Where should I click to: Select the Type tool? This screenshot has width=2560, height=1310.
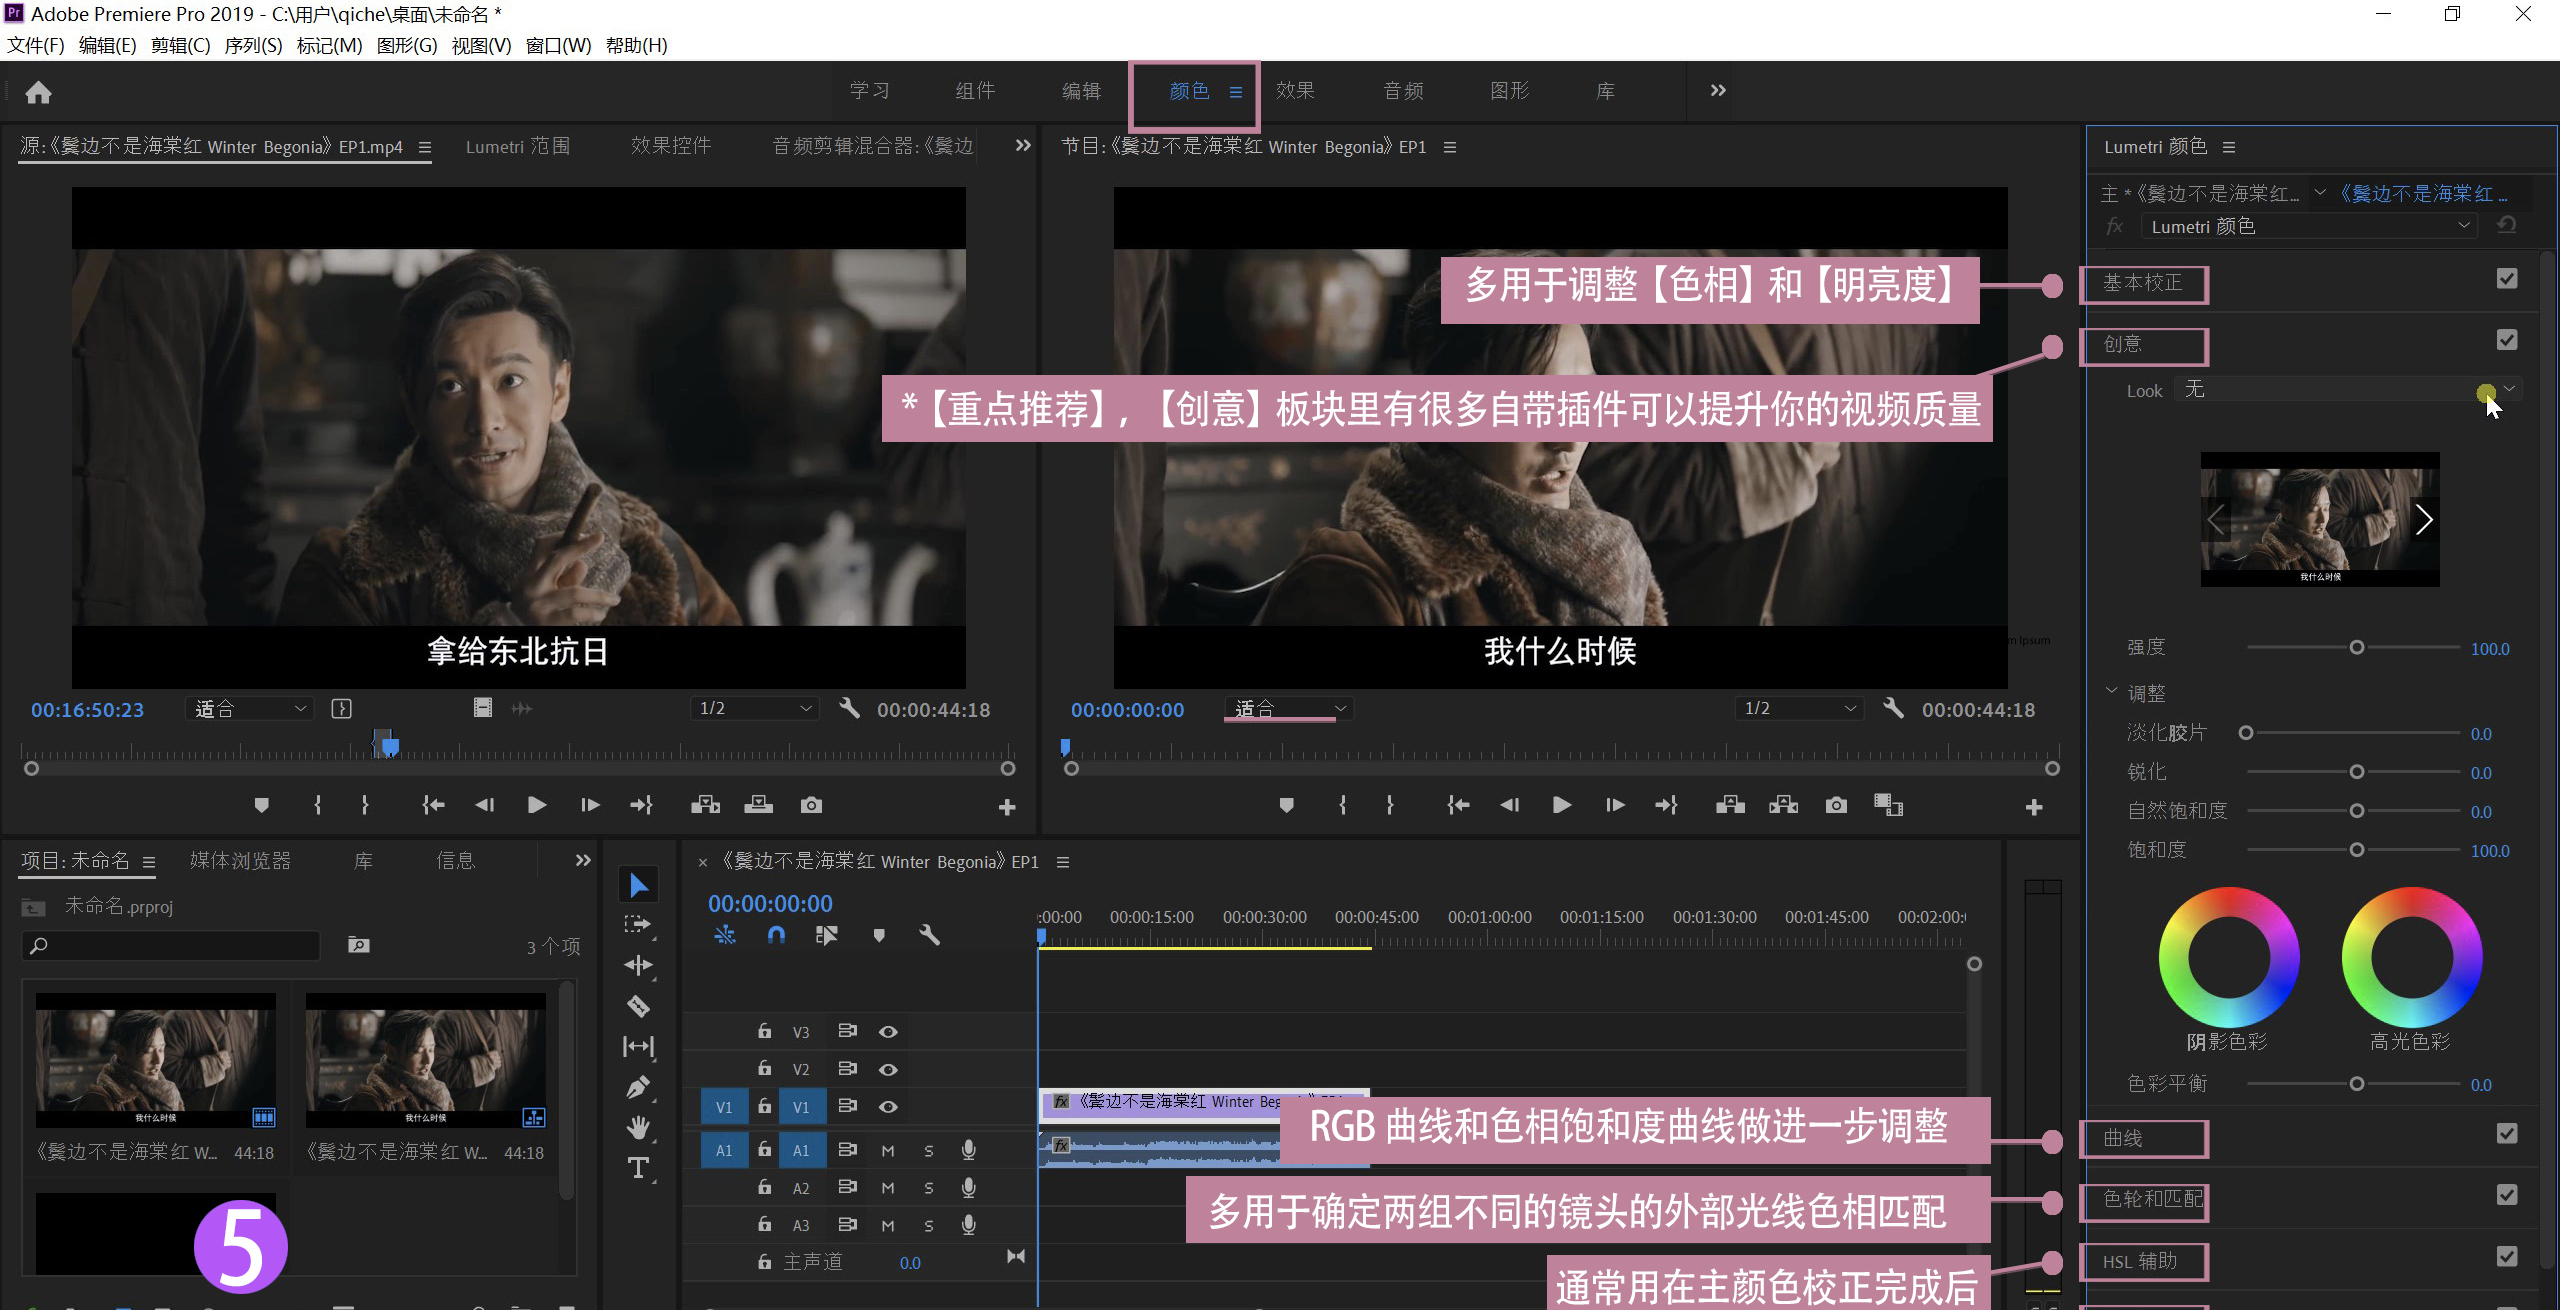(638, 1168)
